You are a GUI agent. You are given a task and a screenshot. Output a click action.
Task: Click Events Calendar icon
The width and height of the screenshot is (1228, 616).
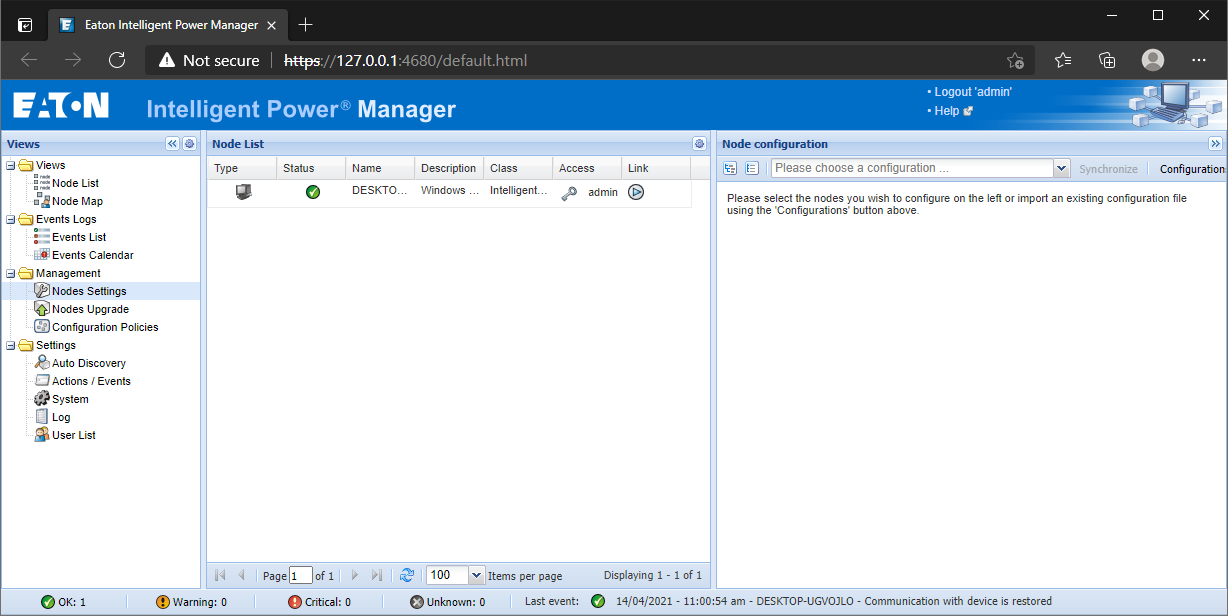click(42, 255)
